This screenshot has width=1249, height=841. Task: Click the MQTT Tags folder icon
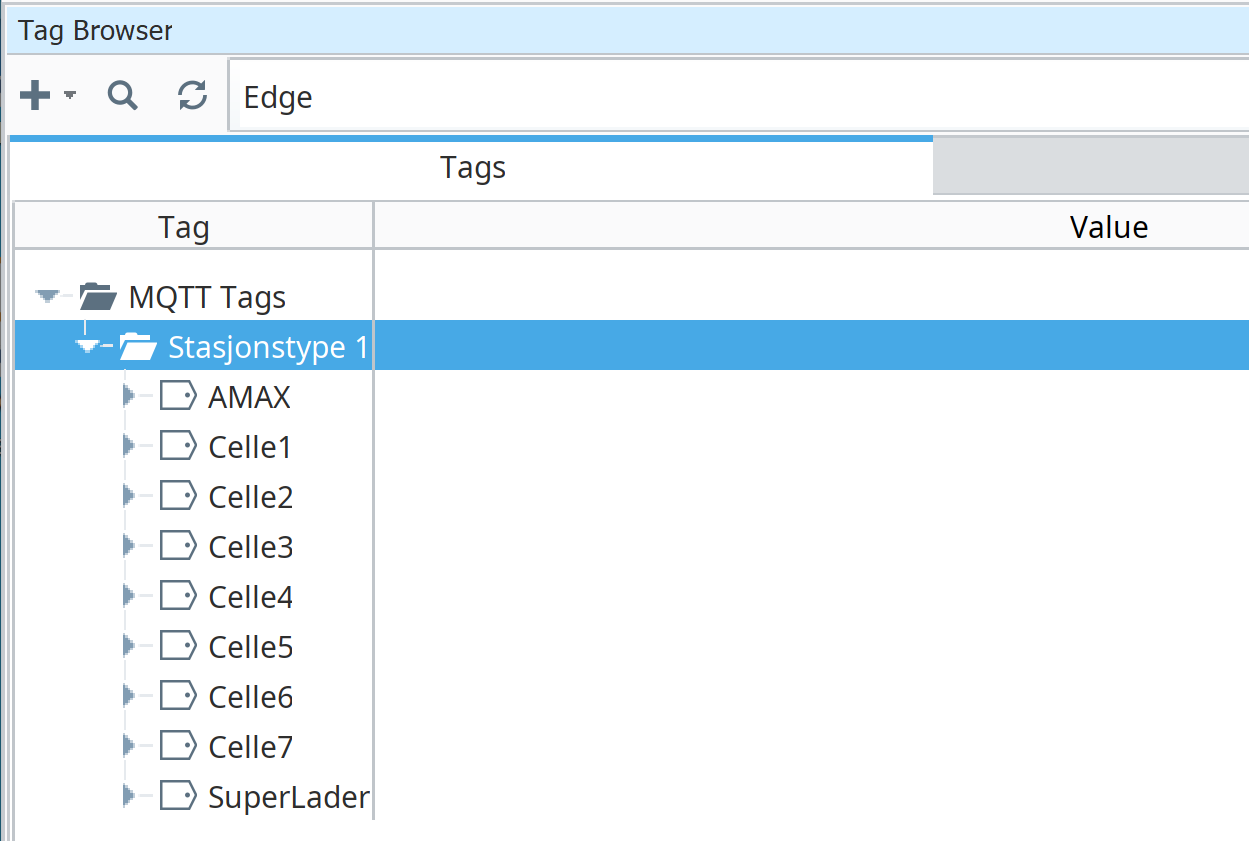click(98, 297)
